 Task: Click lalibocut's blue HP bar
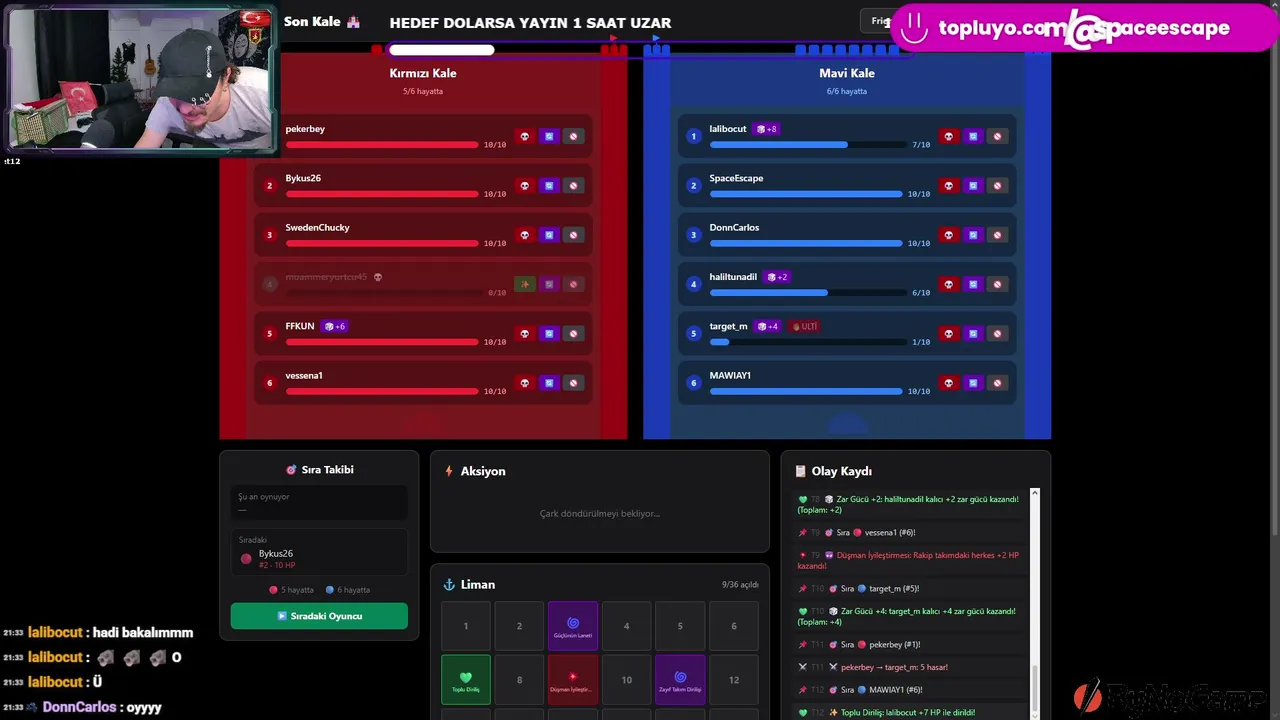pos(806,145)
